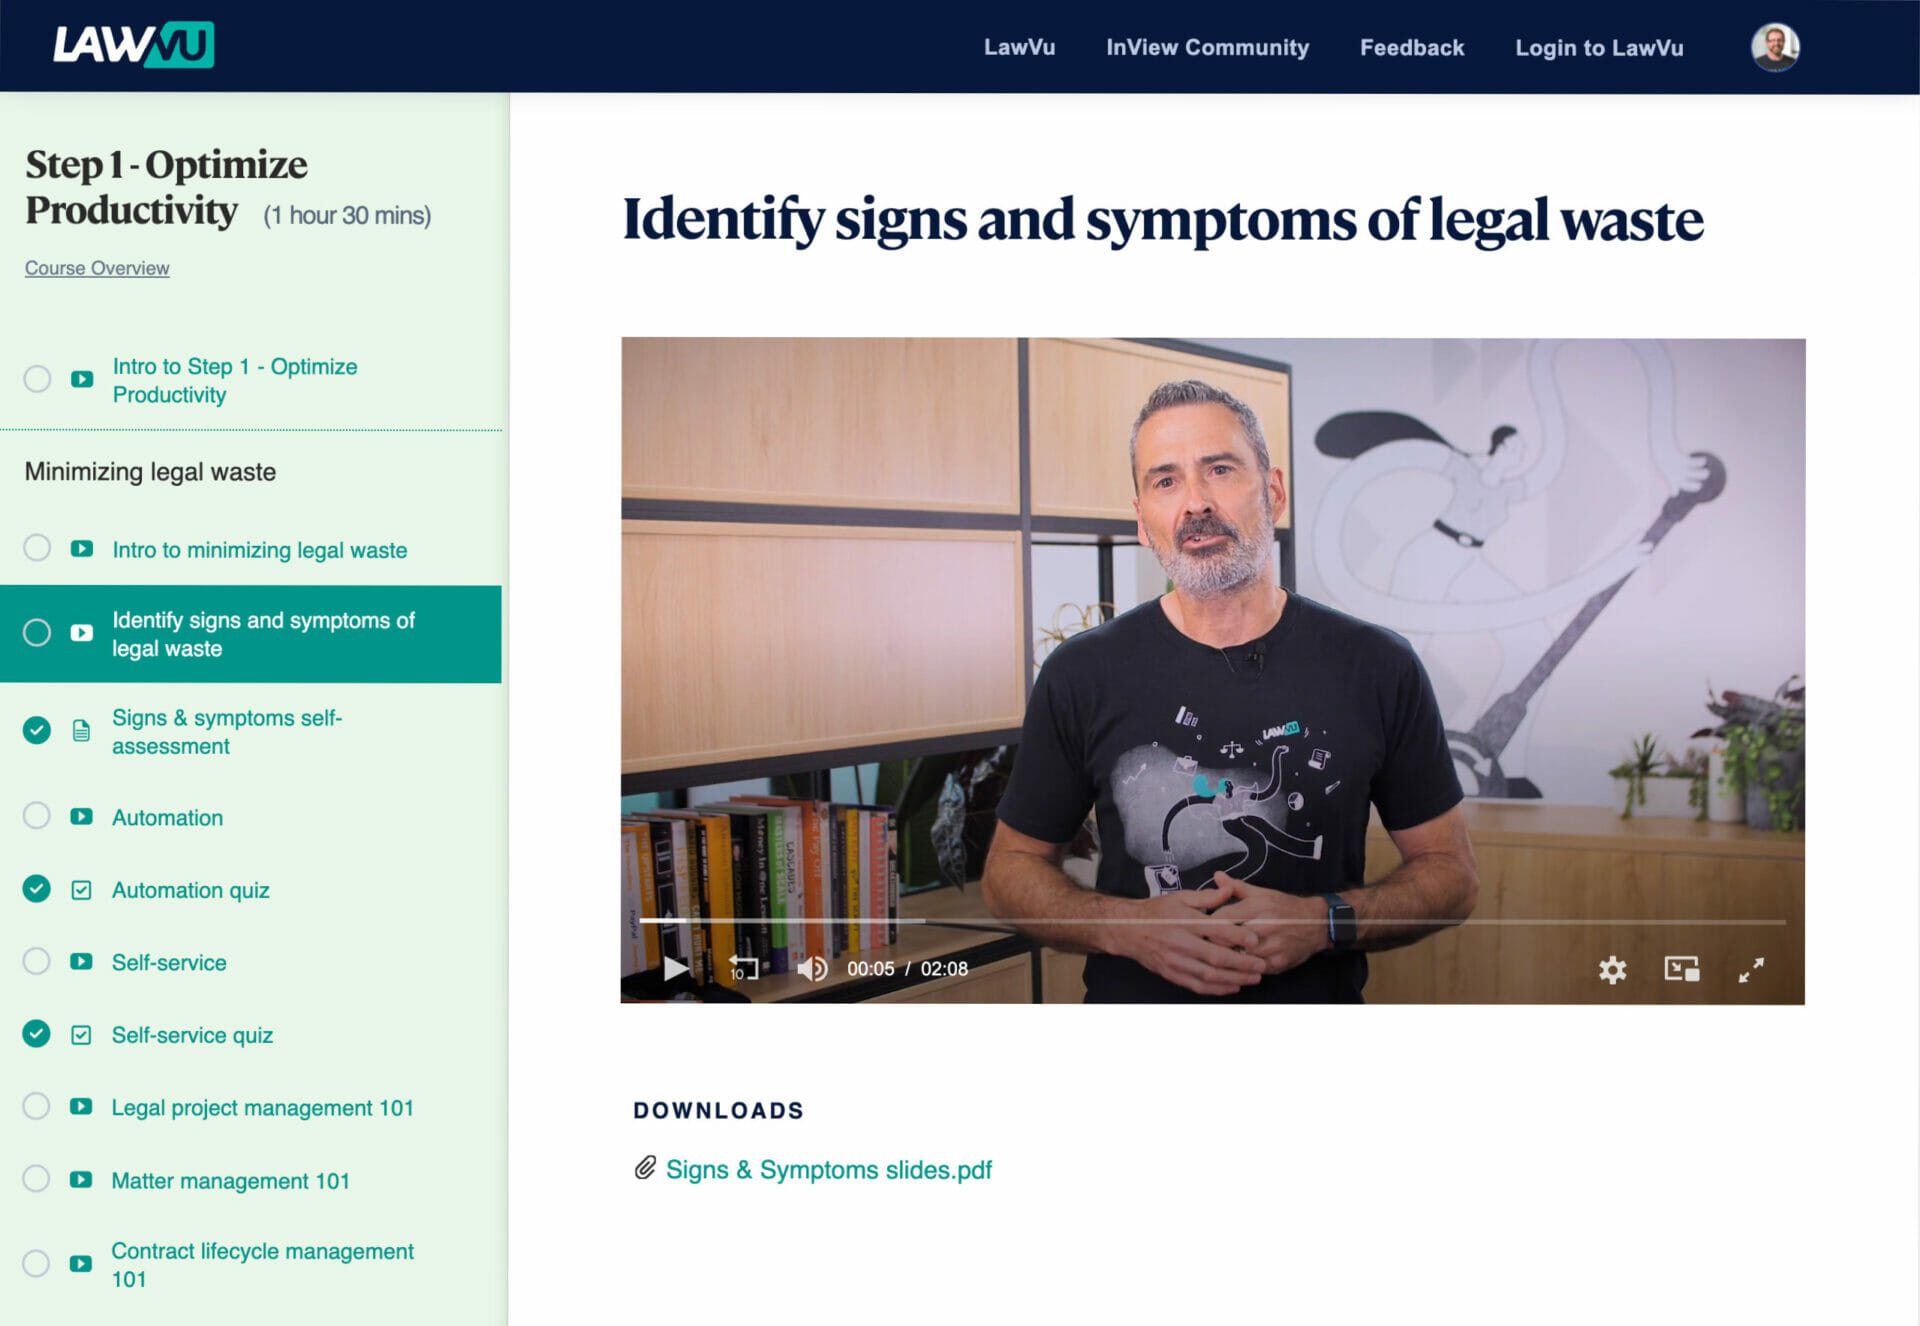The height and width of the screenshot is (1326, 1920).
Task: Click the play button on the video
Action: [x=677, y=967]
